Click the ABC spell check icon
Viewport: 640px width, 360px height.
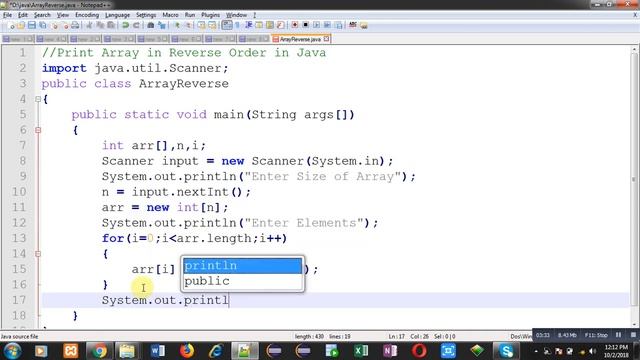click(353, 25)
